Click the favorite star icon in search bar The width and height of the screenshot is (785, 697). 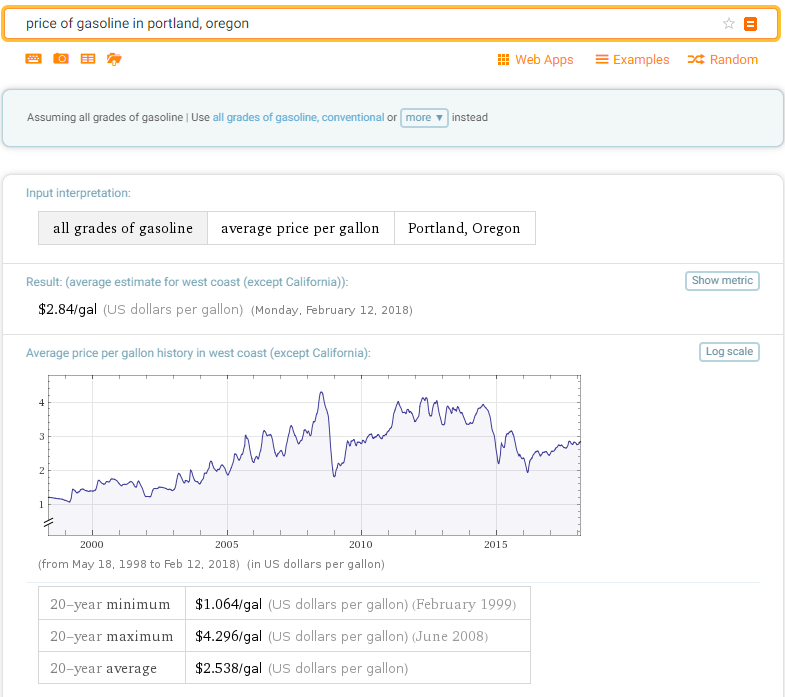click(x=729, y=24)
